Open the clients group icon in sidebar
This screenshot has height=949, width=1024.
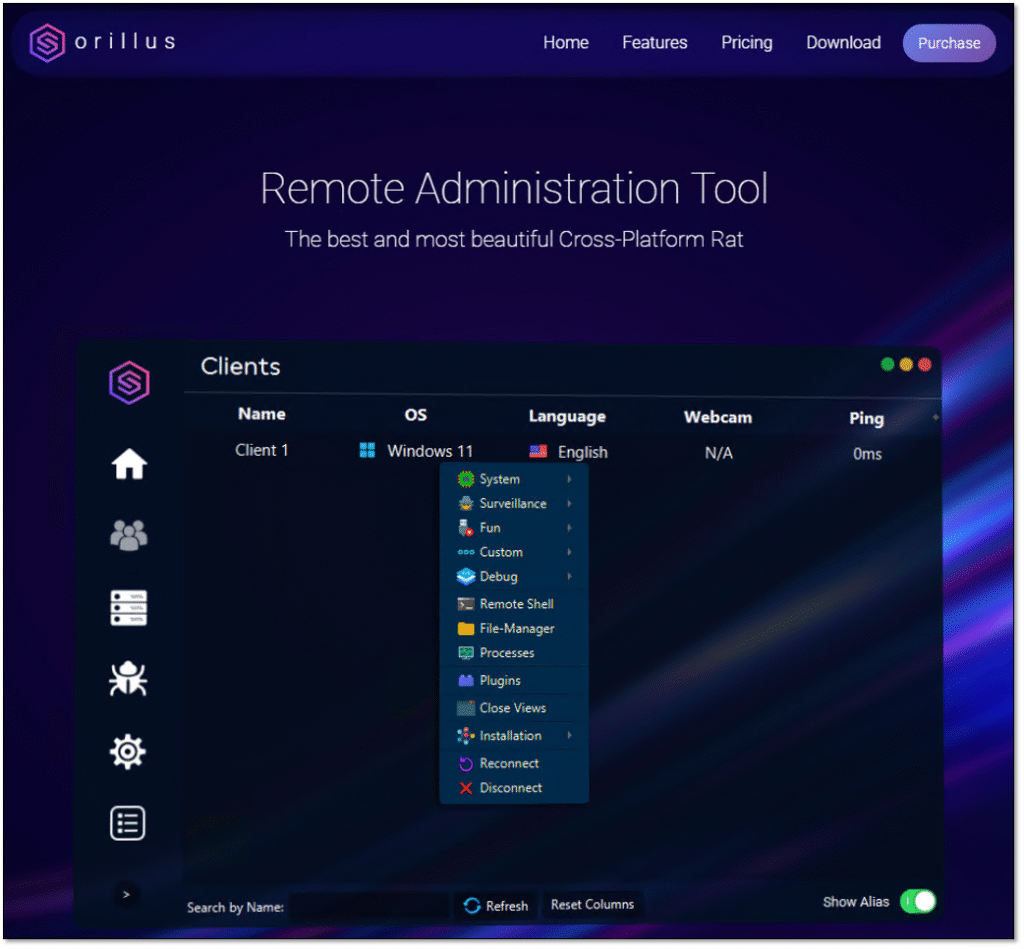coord(129,536)
